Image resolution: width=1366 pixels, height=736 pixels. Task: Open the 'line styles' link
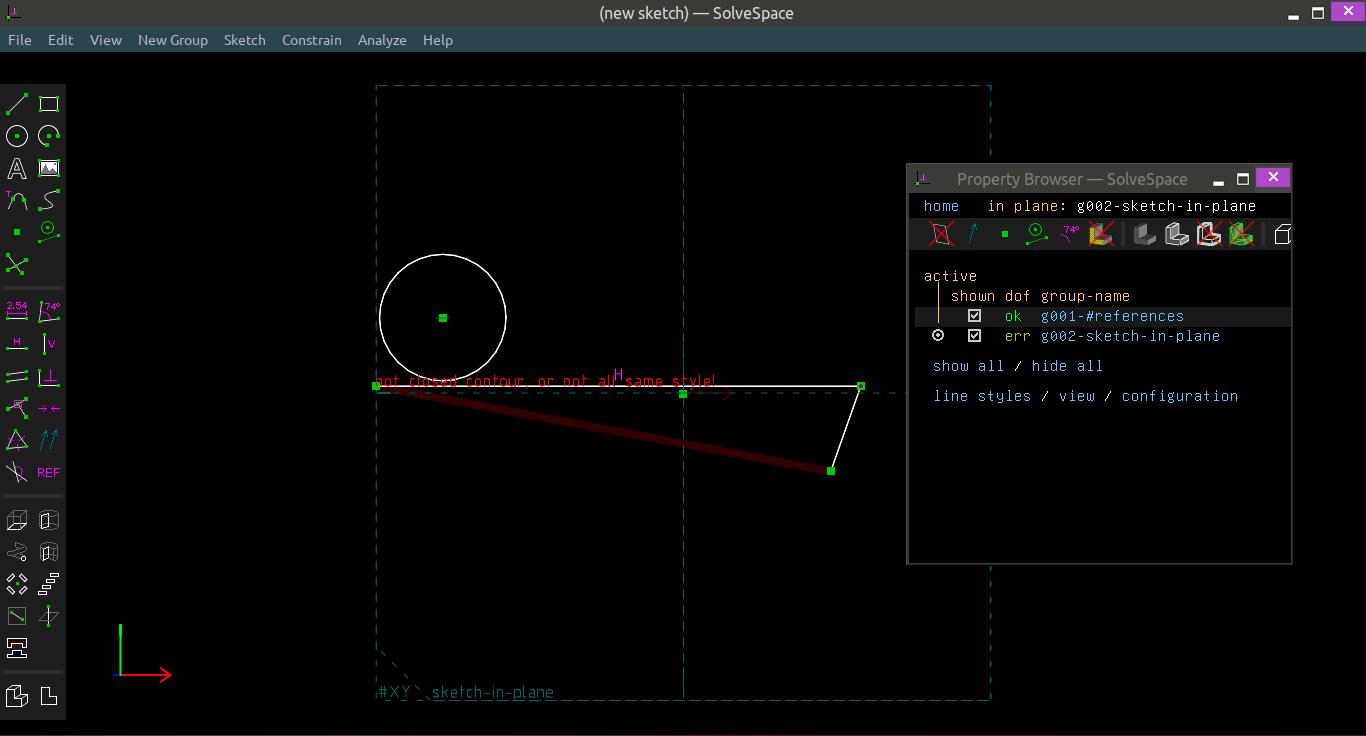point(981,396)
